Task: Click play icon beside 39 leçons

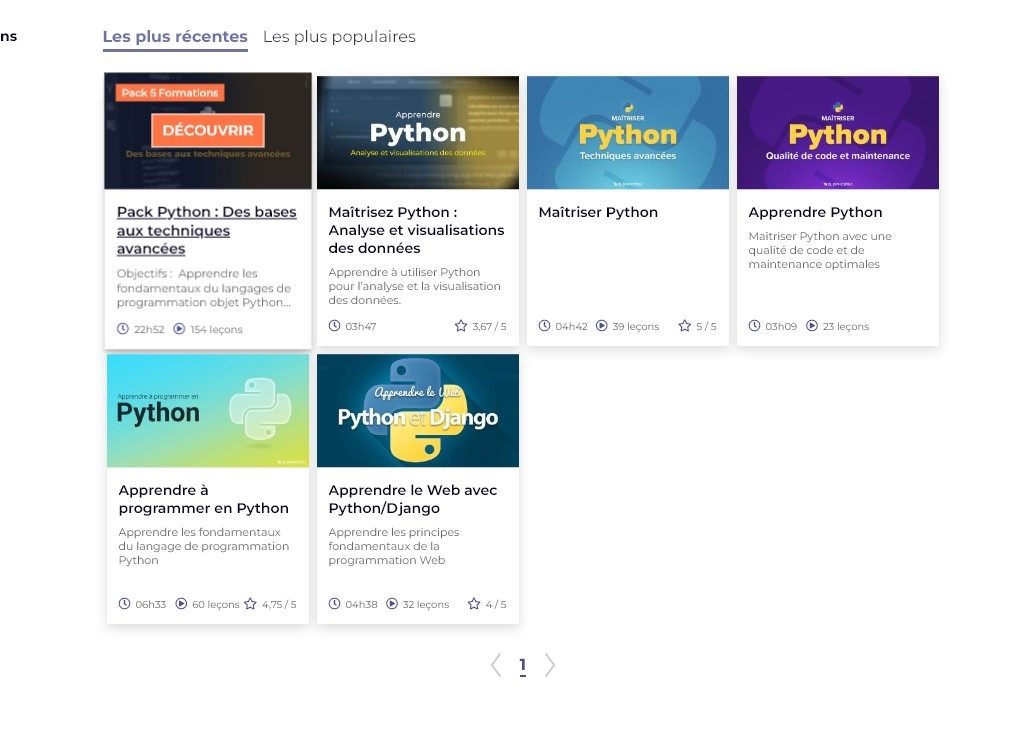Action: pos(602,326)
